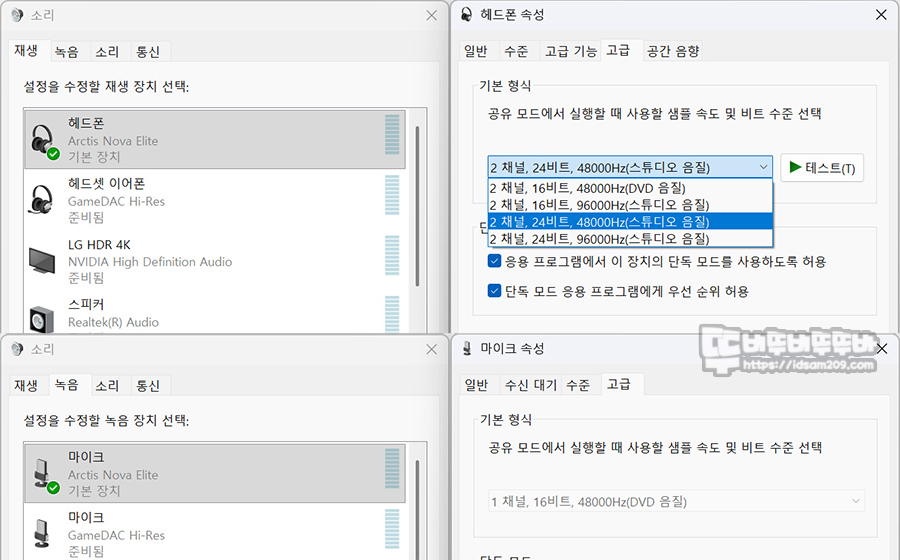
Task: Choose highlighted 2 채널, 24비트, 48000Hz option in list
Action: coord(630,221)
